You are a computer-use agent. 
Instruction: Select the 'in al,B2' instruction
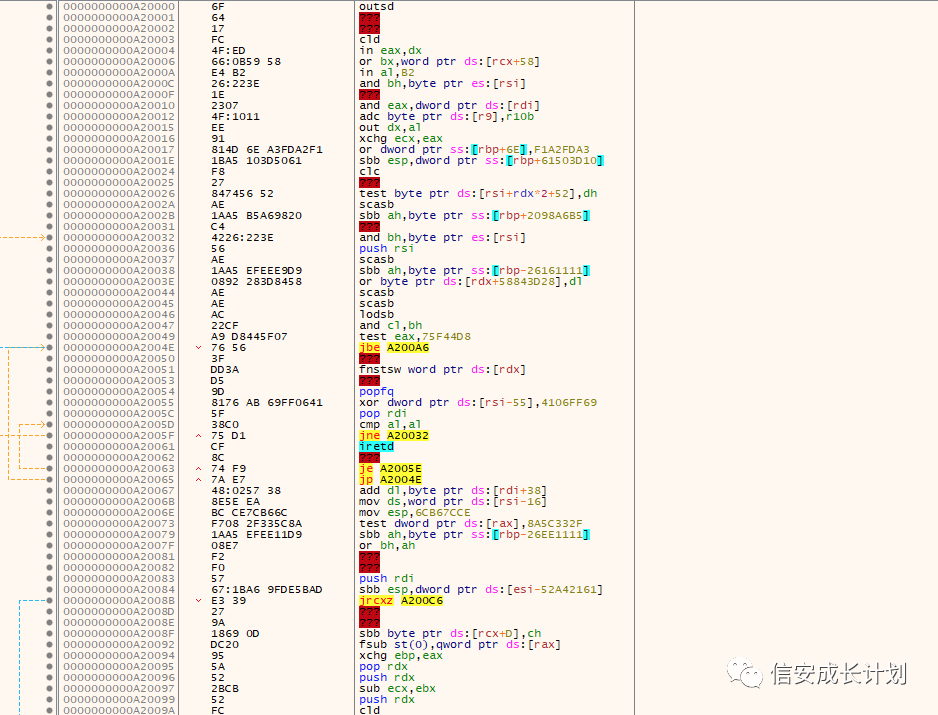386,73
